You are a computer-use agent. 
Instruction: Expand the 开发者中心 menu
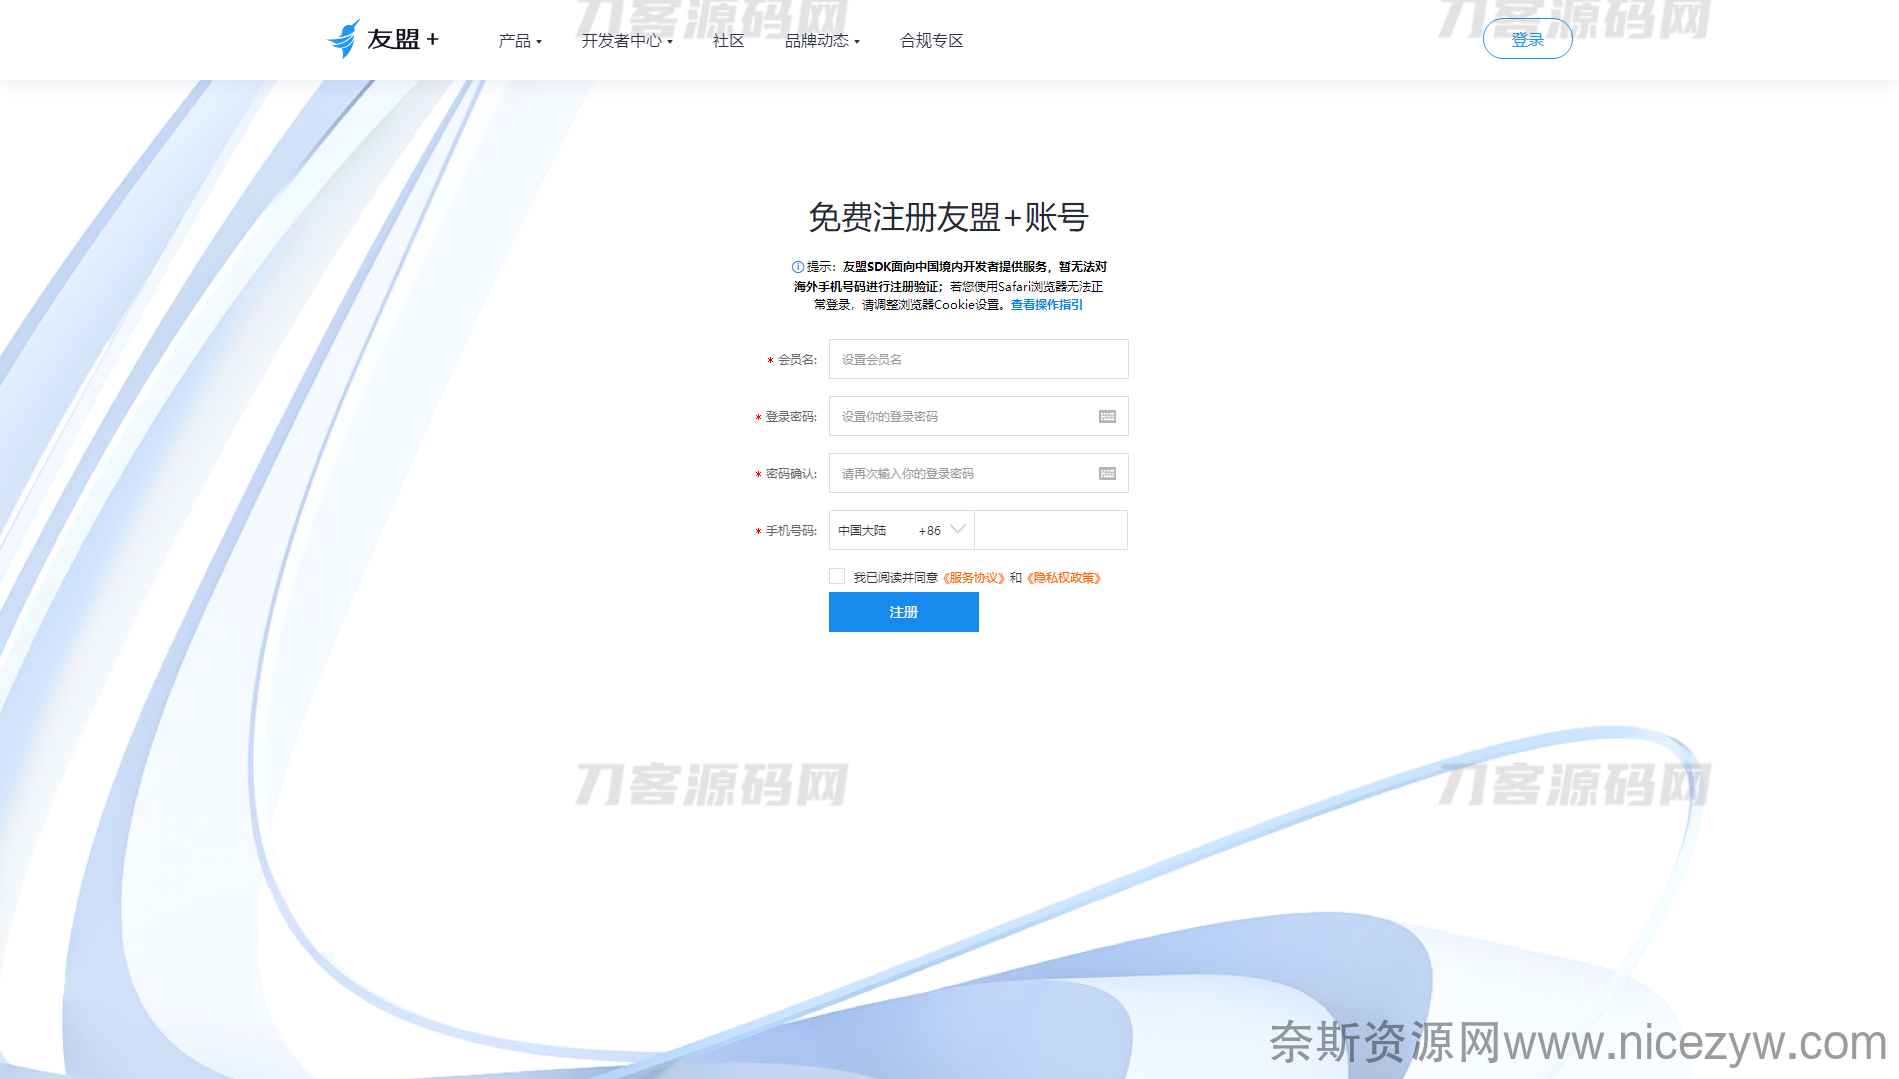pyautogui.click(x=627, y=41)
